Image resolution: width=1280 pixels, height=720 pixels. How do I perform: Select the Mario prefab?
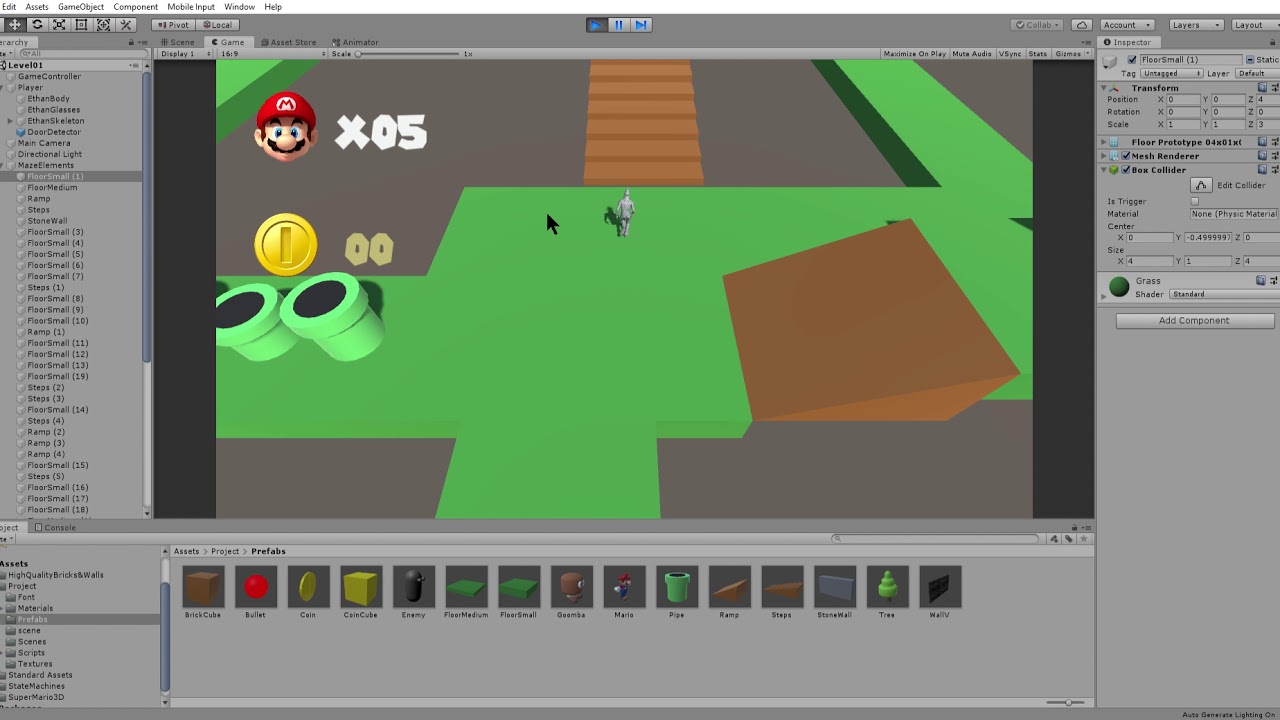[624, 592]
